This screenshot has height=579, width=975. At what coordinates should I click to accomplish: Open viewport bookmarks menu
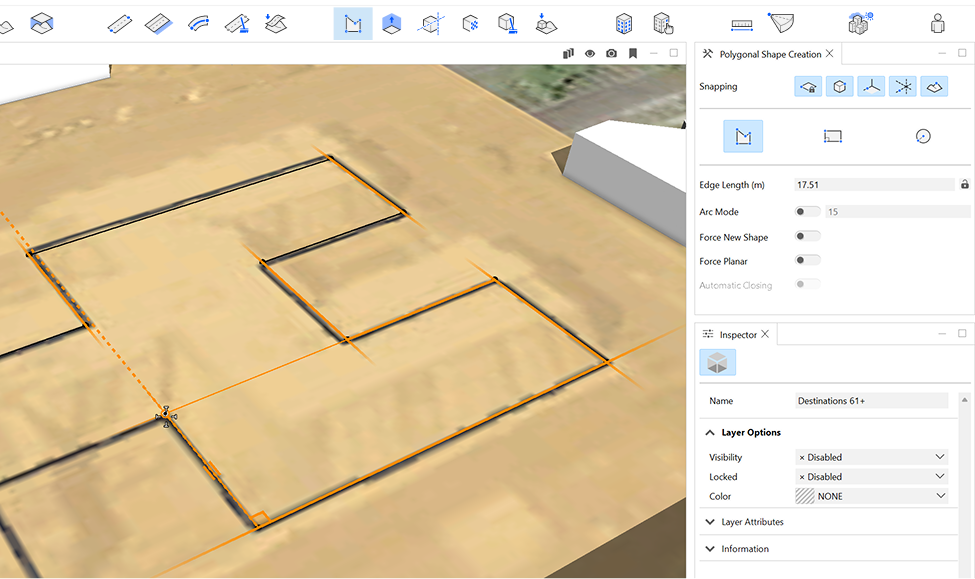pyautogui.click(x=633, y=53)
